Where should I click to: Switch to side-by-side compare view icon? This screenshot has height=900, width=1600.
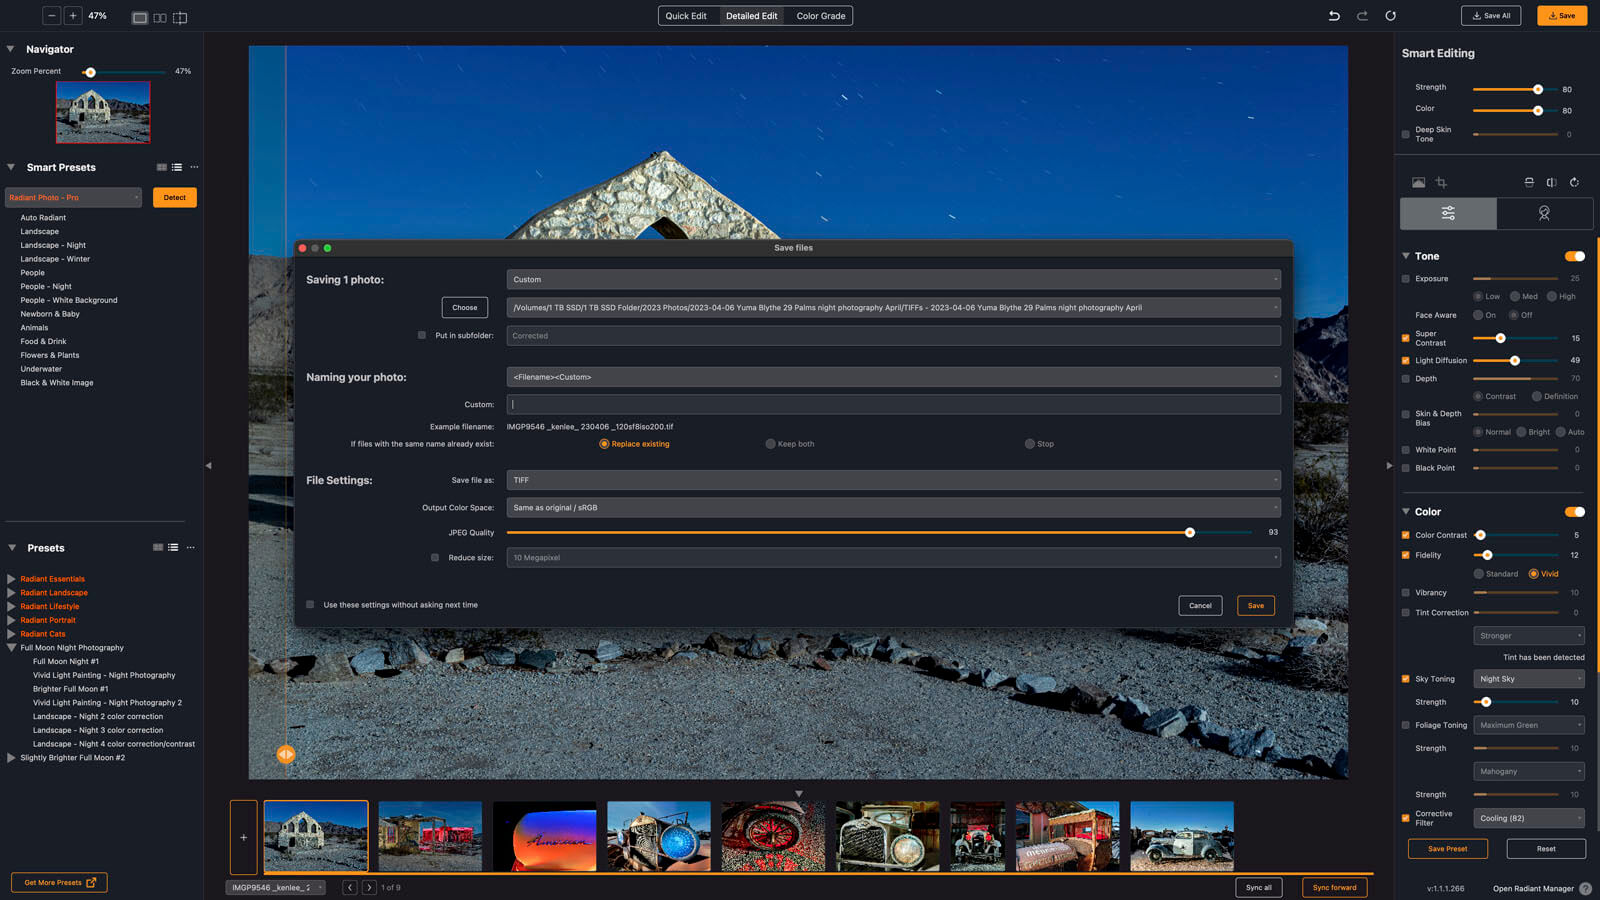point(160,18)
